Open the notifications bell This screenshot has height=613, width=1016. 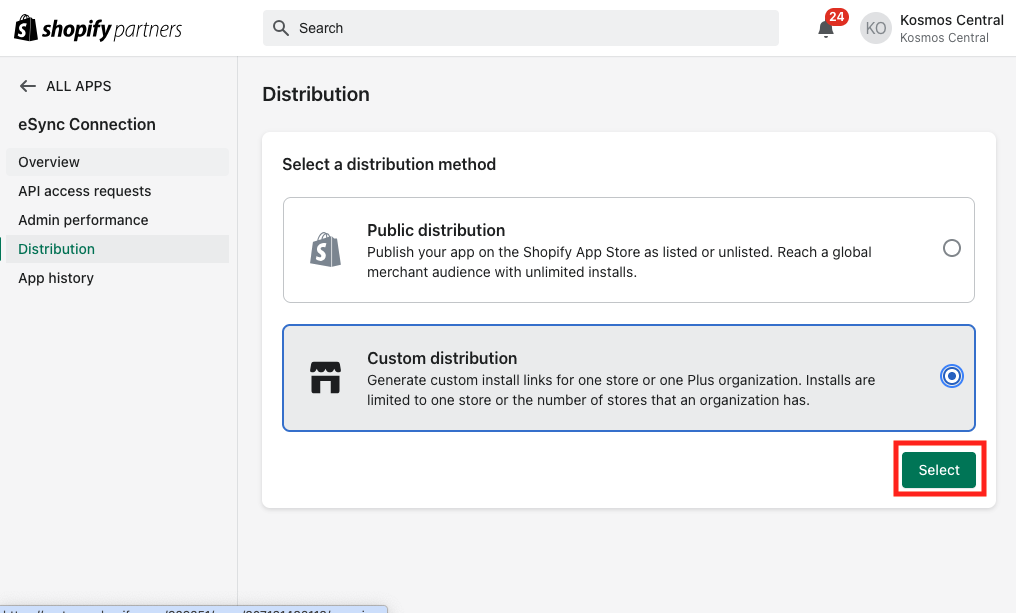(x=826, y=29)
